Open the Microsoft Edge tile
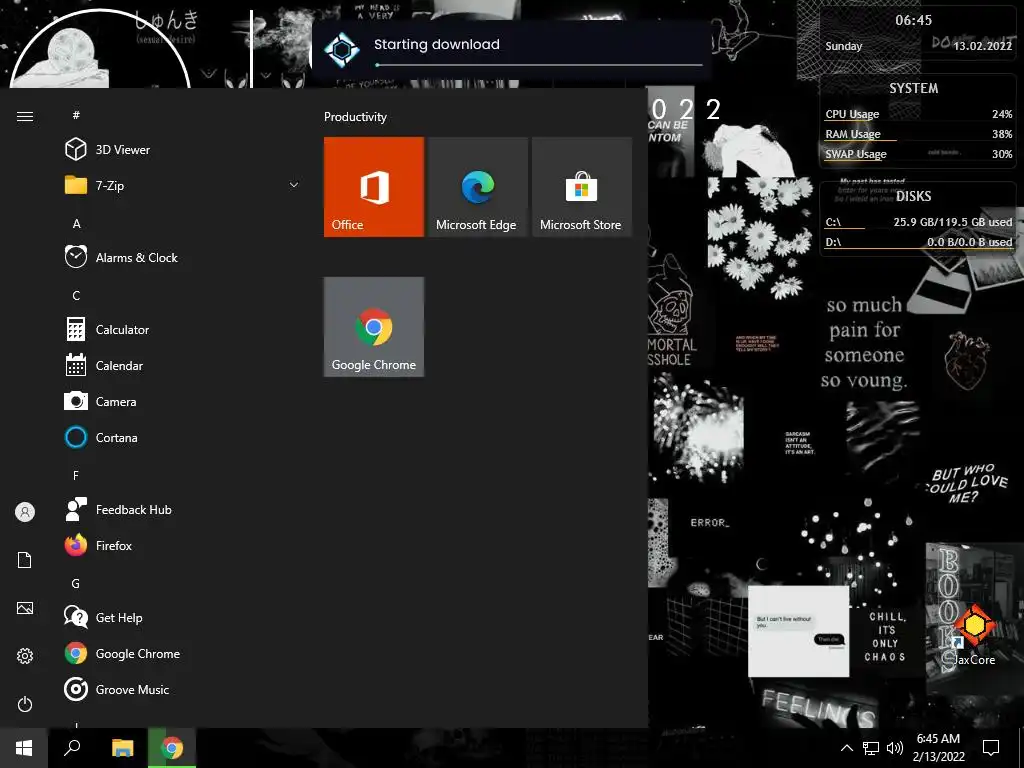 coord(477,187)
